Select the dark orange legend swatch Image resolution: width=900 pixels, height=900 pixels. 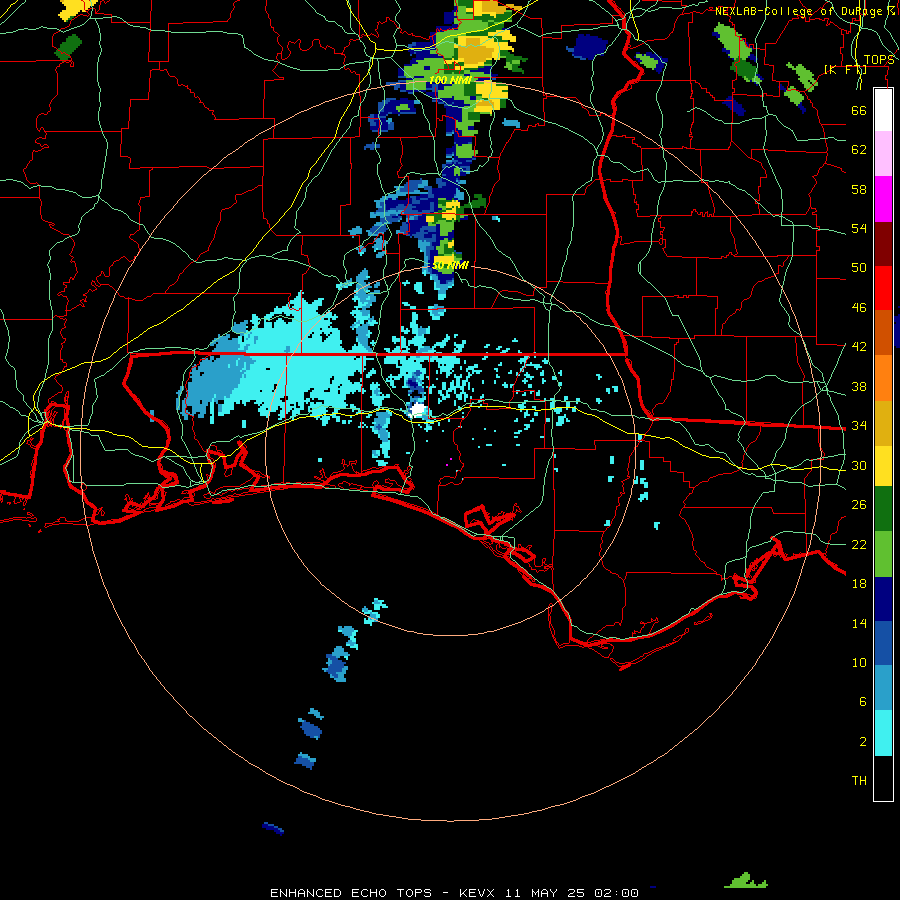click(x=883, y=333)
